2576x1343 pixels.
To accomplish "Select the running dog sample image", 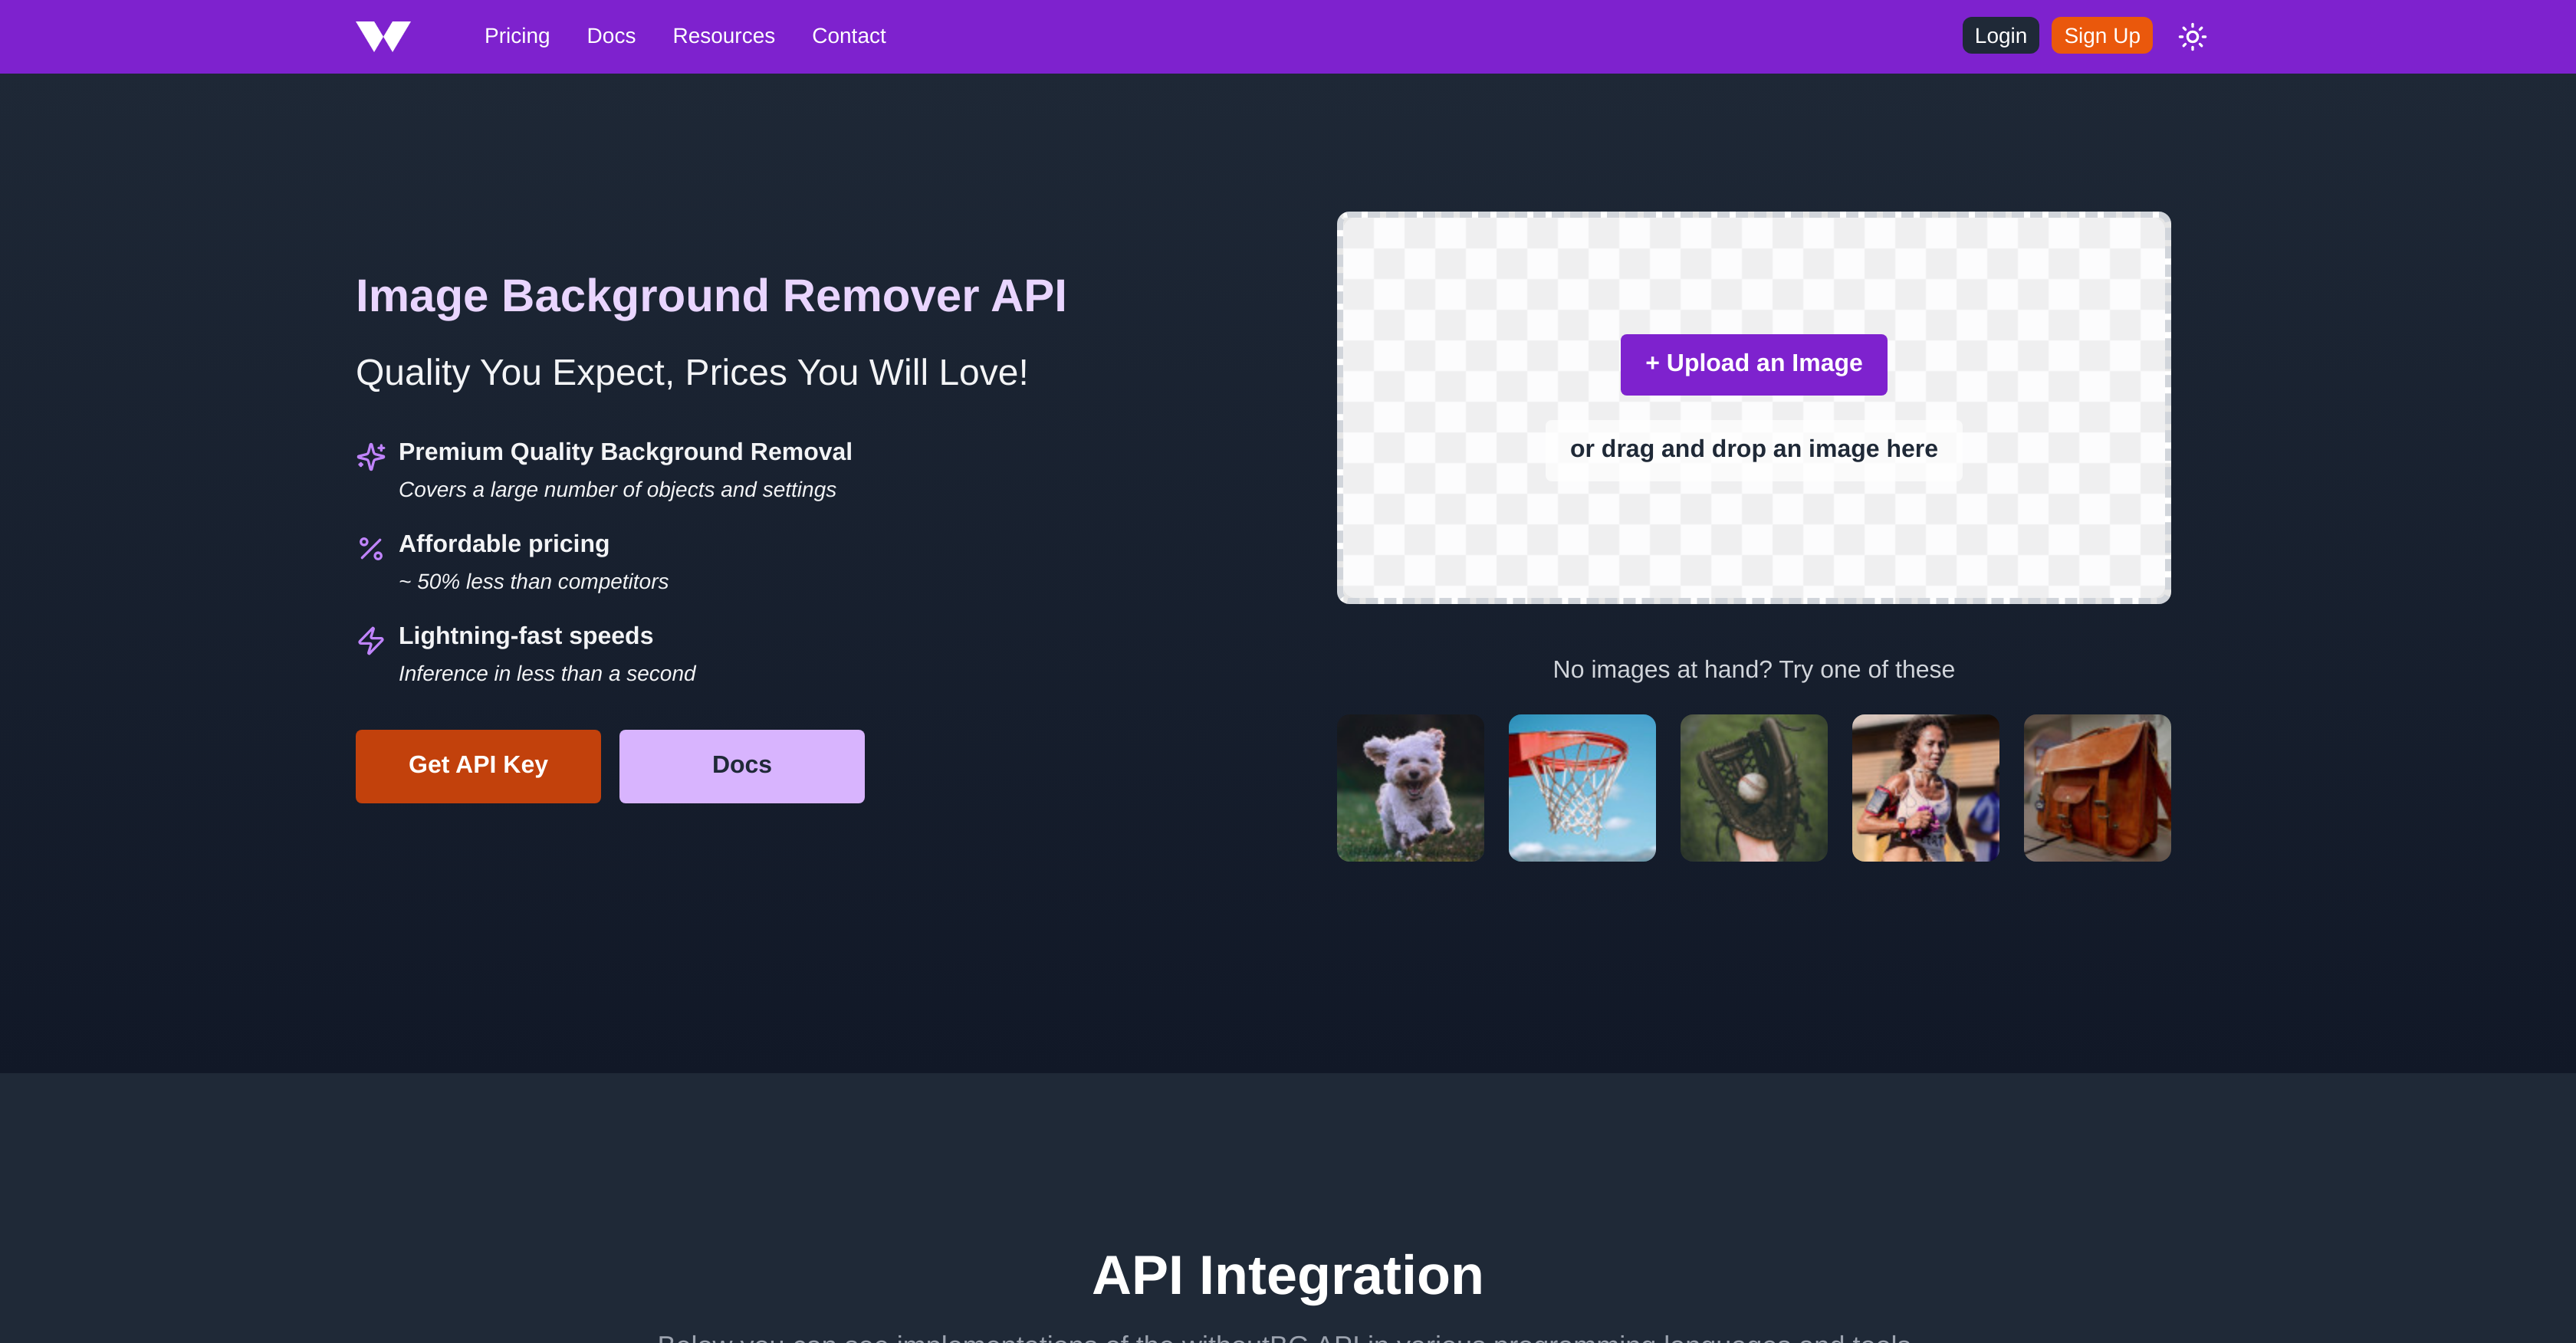I will point(1410,787).
